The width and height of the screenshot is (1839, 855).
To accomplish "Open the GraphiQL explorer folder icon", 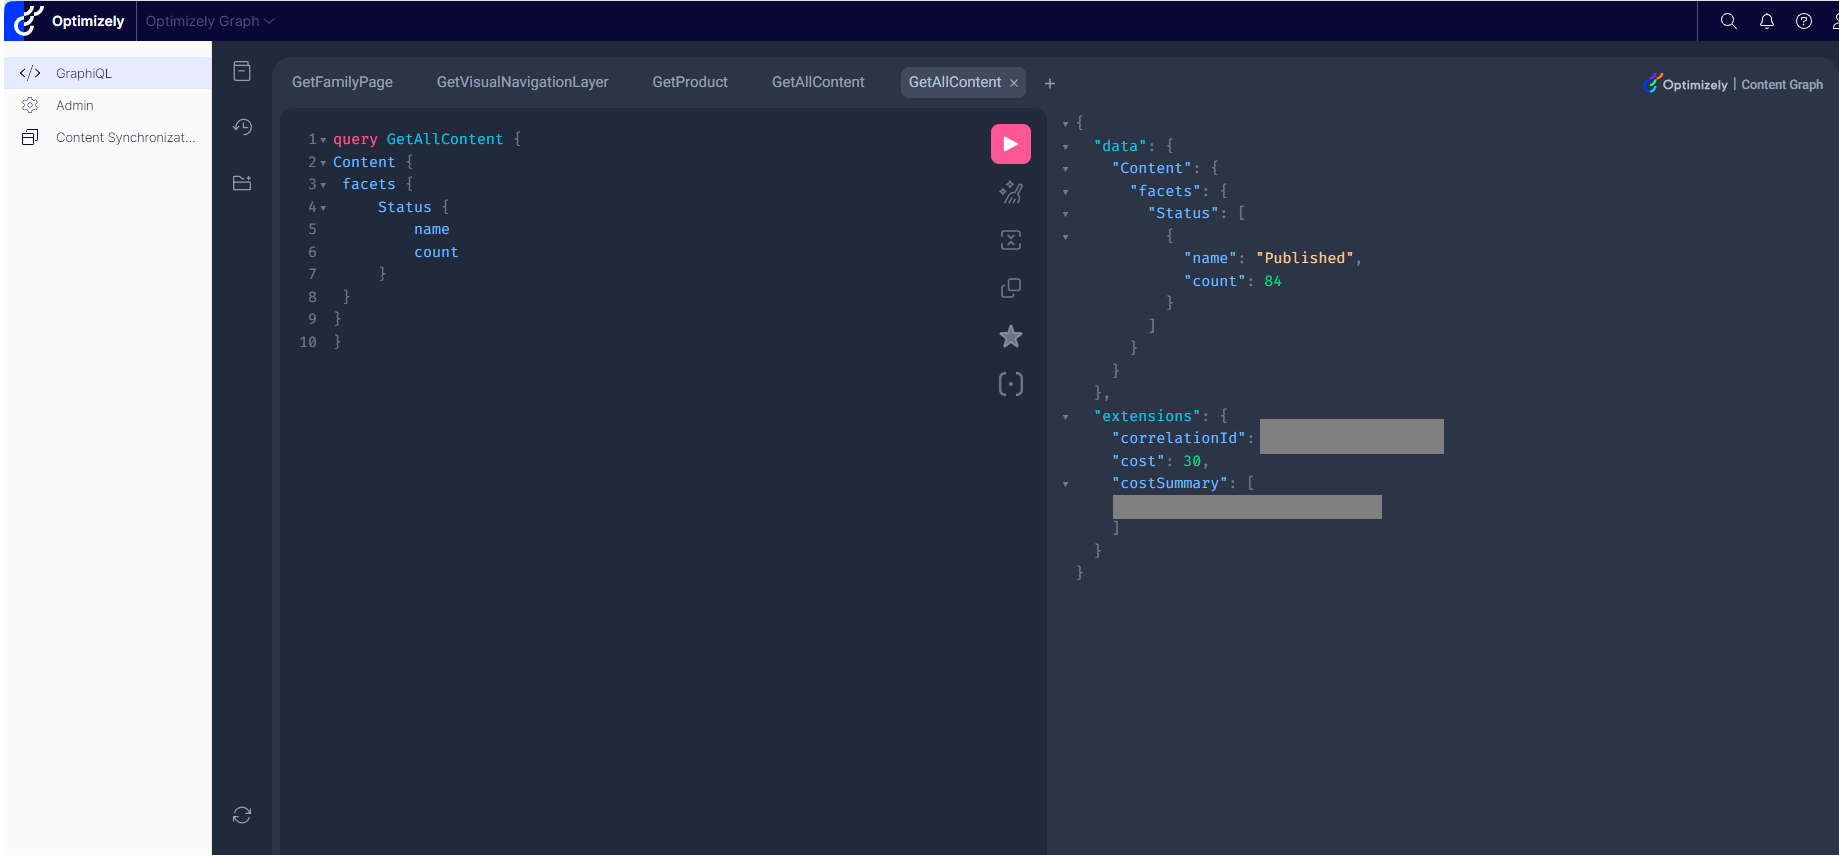I will click(242, 183).
